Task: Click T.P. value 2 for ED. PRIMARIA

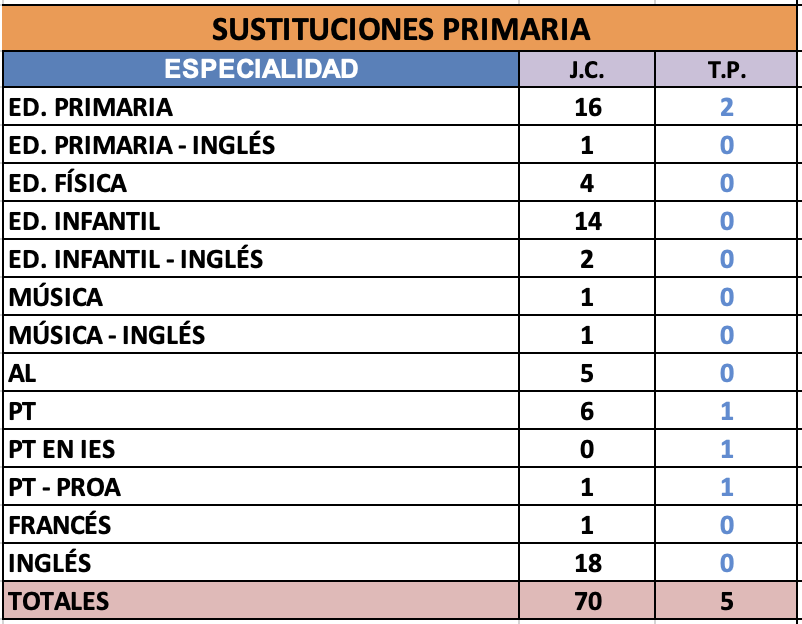Action: coord(727,107)
